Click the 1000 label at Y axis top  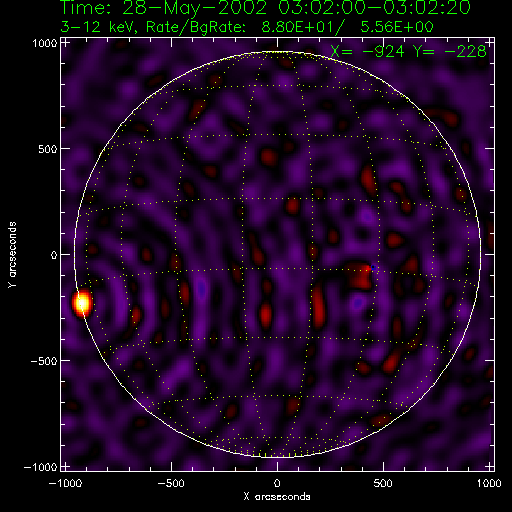tap(45, 43)
